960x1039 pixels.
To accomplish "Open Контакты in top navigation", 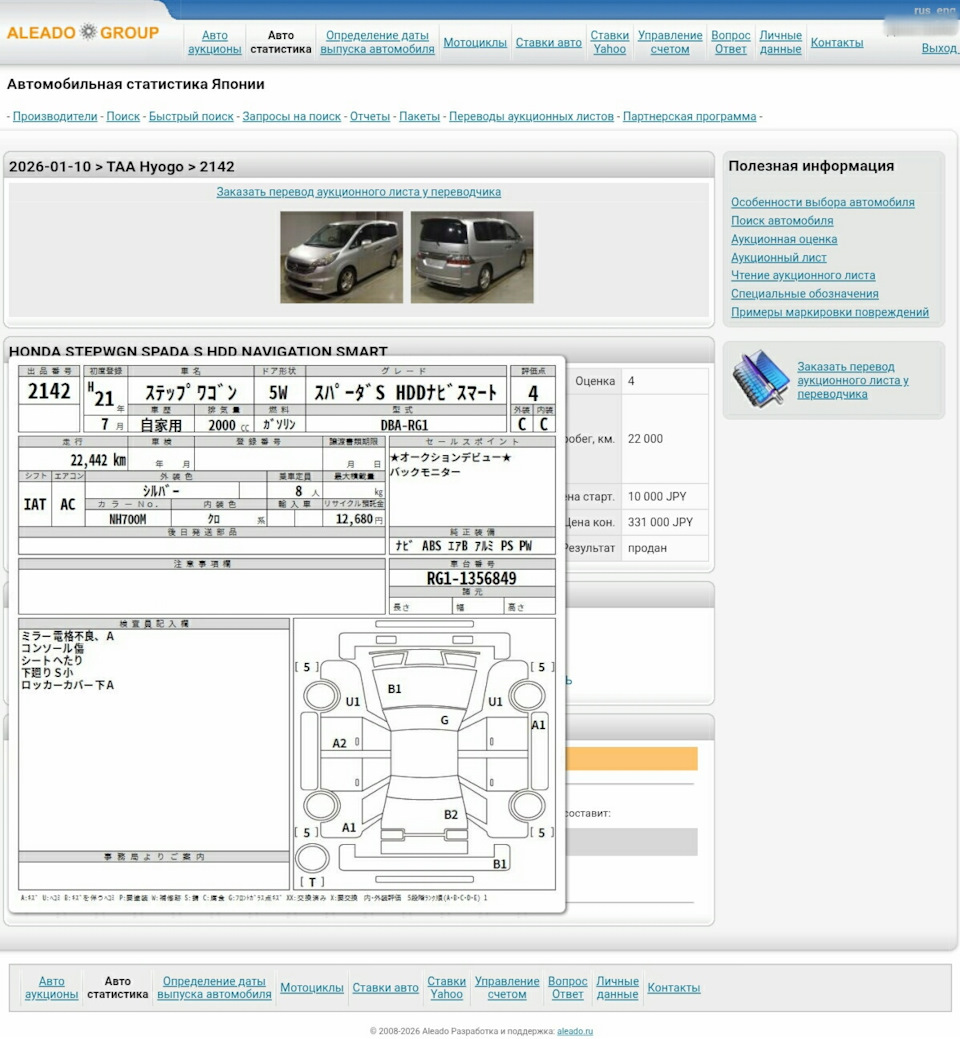I will coord(837,42).
